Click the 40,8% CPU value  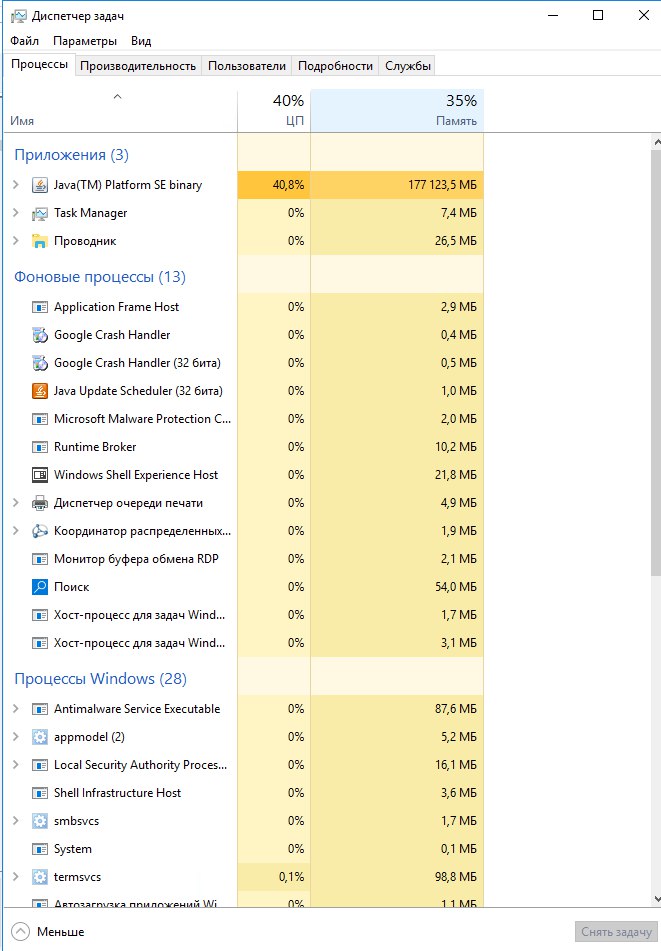[289, 185]
